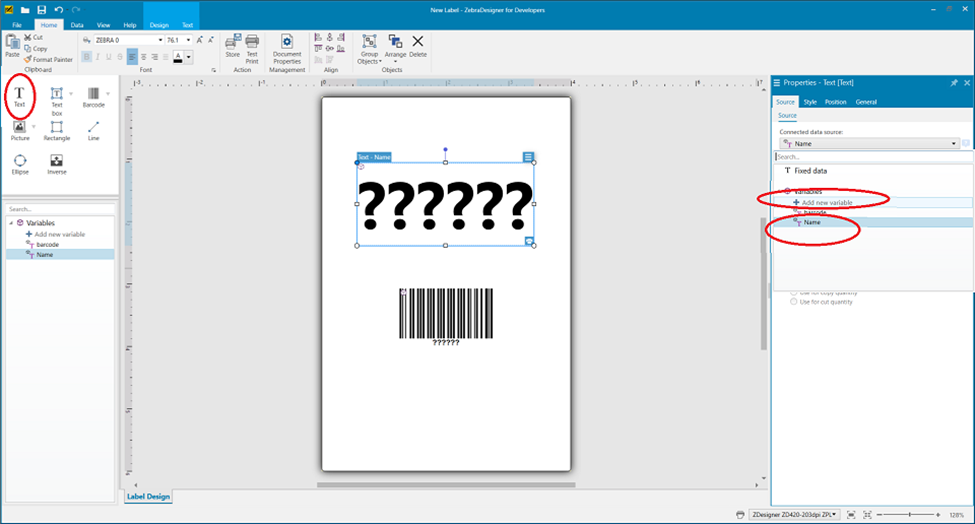Image resolution: width=975 pixels, height=524 pixels.
Task: Click 'Add new variable' in data source list
Action: pos(873,203)
